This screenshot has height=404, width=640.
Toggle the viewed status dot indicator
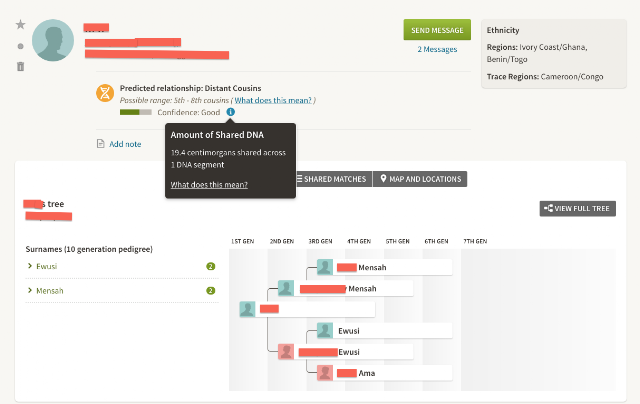(x=20, y=46)
